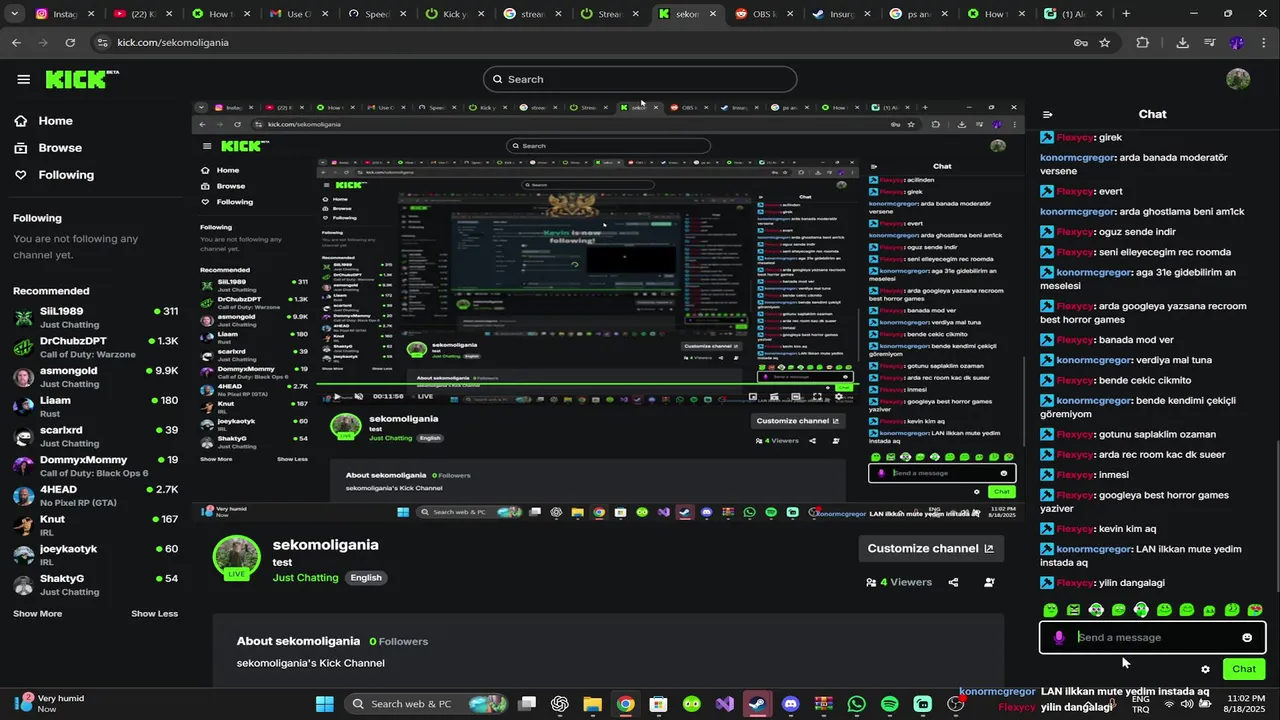
Task: Open Google Chrome from taskbar
Action: point(625,704)
